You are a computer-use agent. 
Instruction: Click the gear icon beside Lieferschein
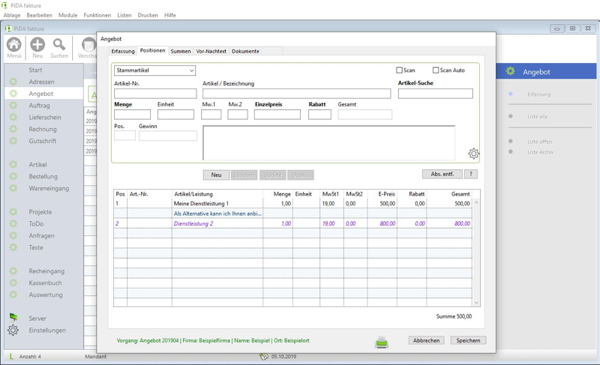(13, 117)
